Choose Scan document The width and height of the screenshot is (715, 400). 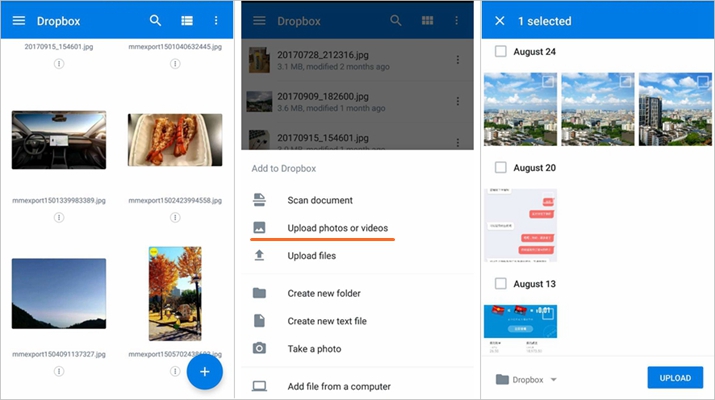coord(358,200)
